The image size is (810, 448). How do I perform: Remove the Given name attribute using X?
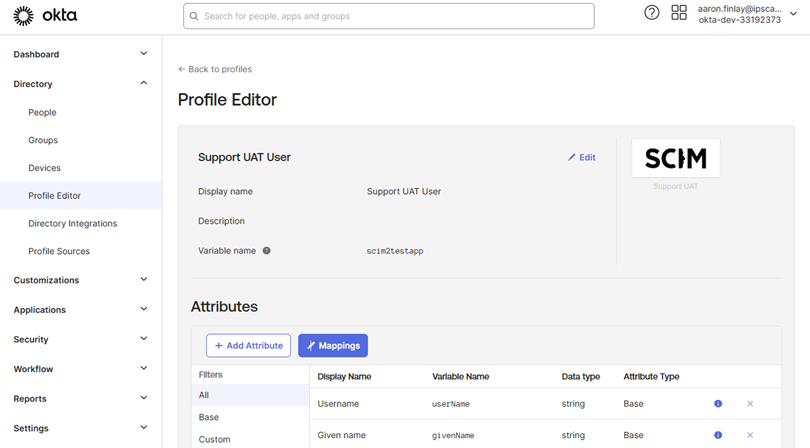point(750,436)
